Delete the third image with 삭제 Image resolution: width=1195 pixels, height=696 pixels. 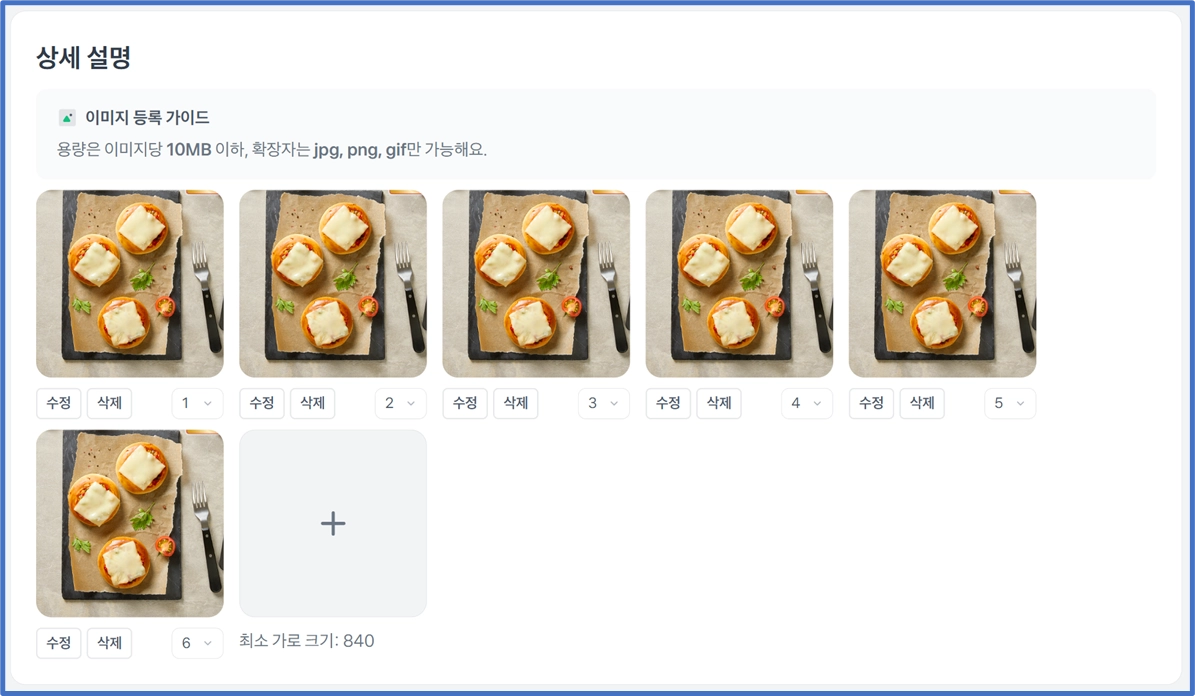pyautogui.click(x=516, y=403)
